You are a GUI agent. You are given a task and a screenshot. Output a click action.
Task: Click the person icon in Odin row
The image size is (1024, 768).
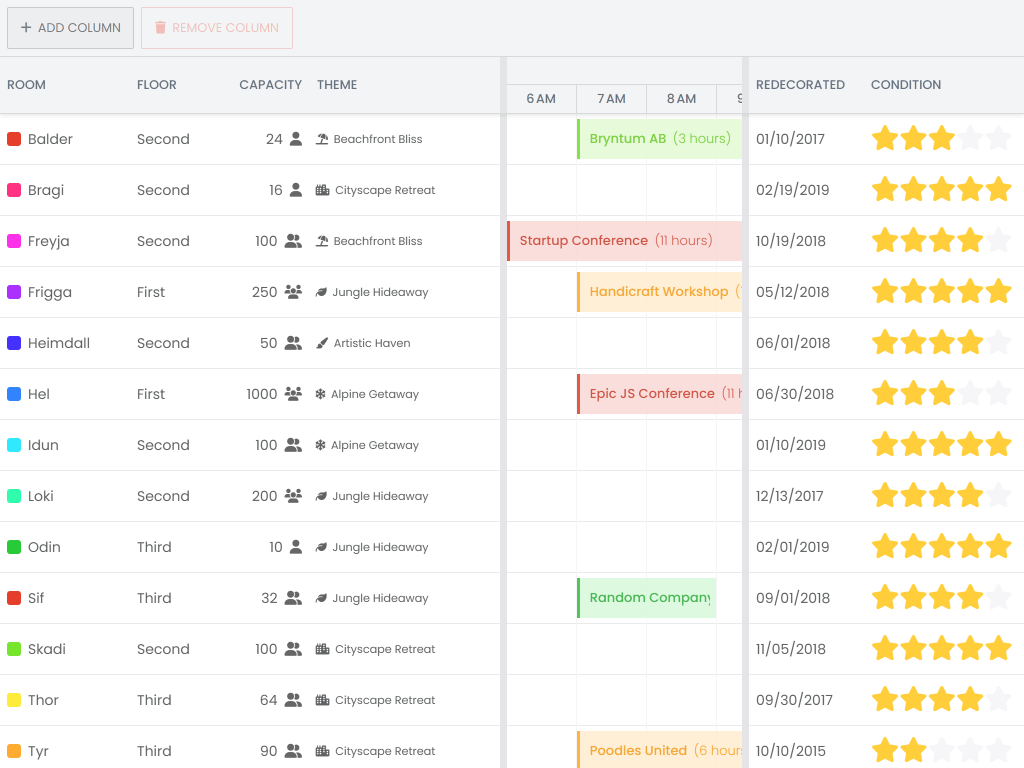click(x=296, y=547)
